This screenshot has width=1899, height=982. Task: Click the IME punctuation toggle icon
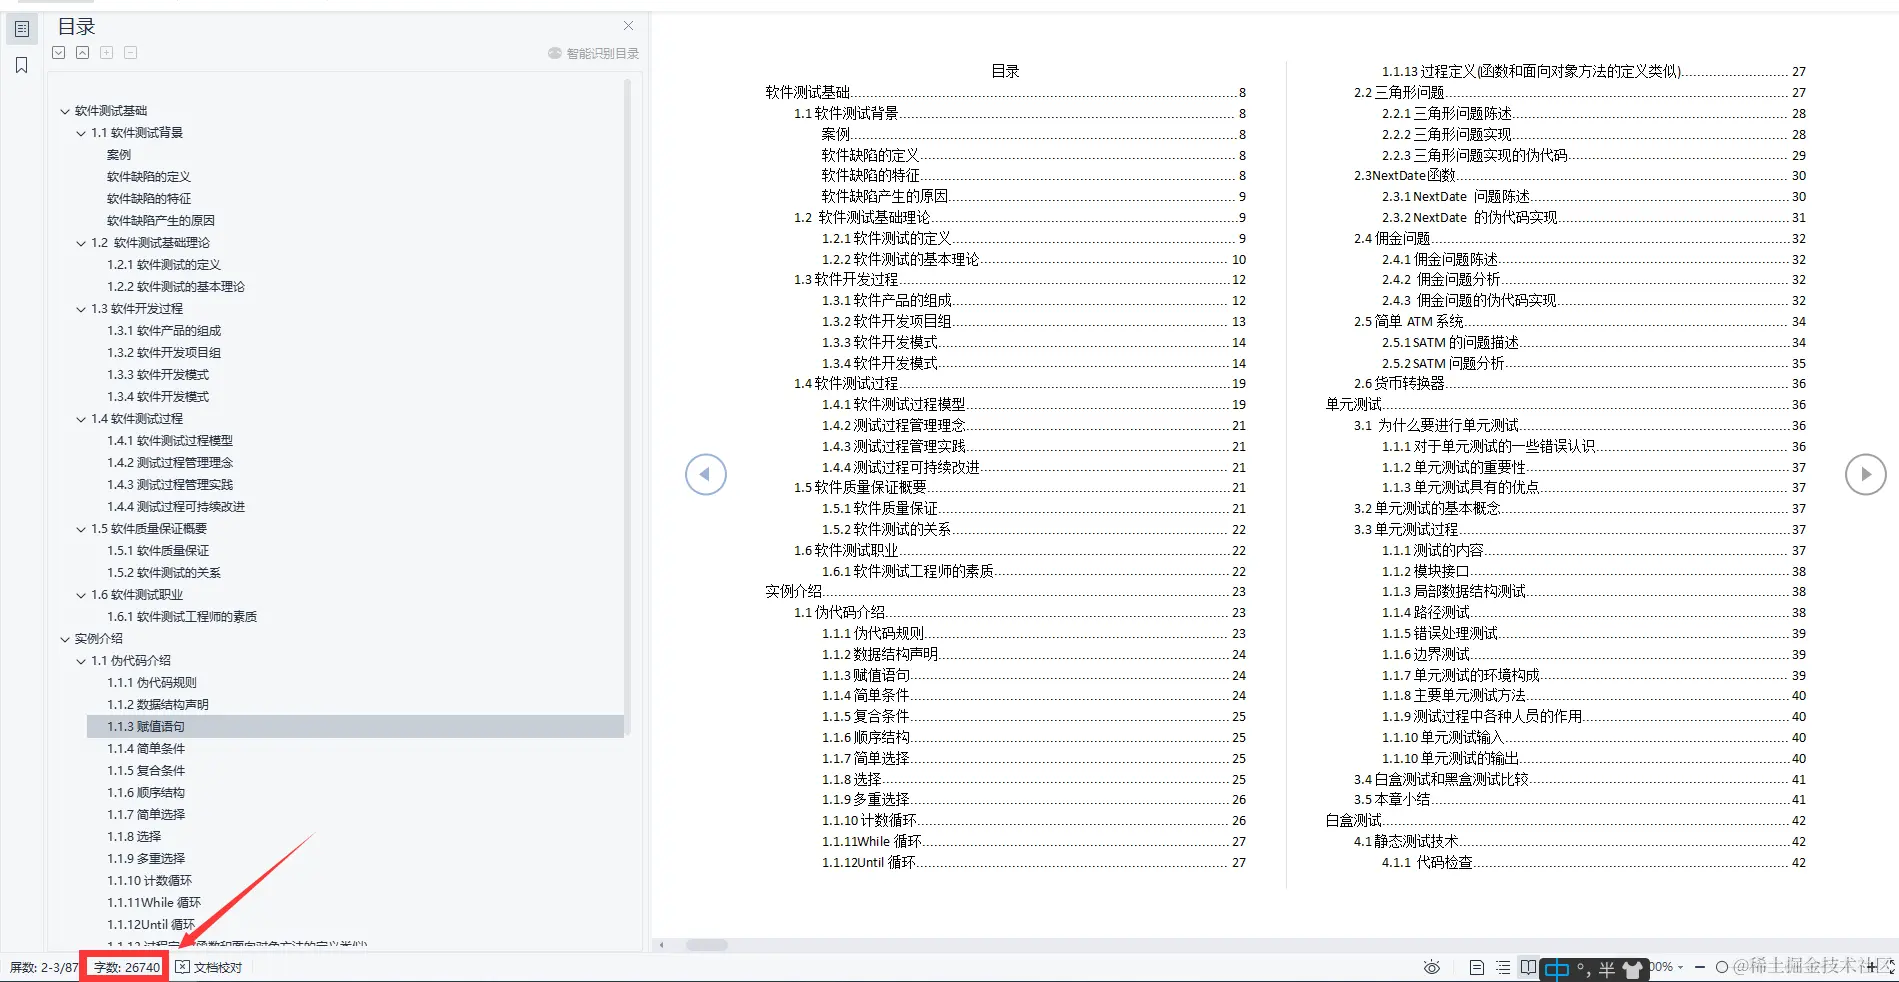pyautogui.click(x=1584, y=969)
